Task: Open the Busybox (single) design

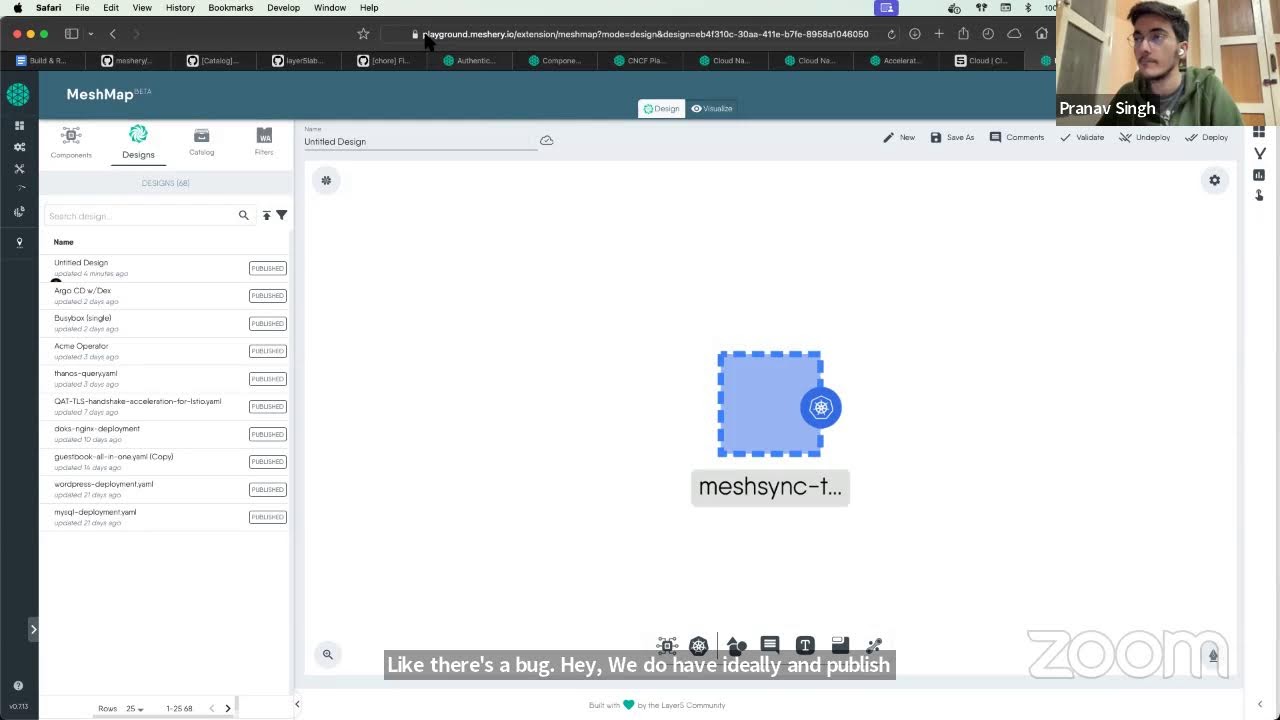Action: pyautogui.click(x=165, y=323)
